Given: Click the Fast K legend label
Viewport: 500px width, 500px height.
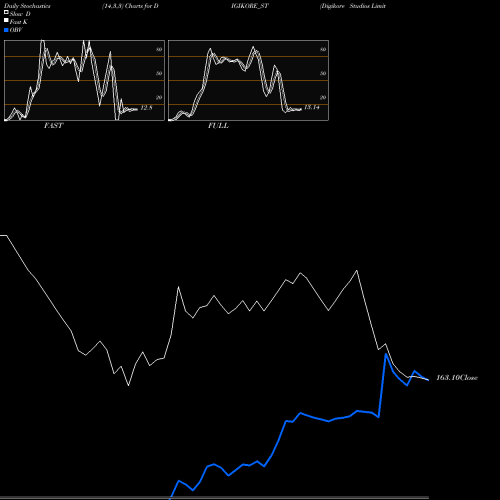Looking at the screenshot, I should (x=19, y=22).
